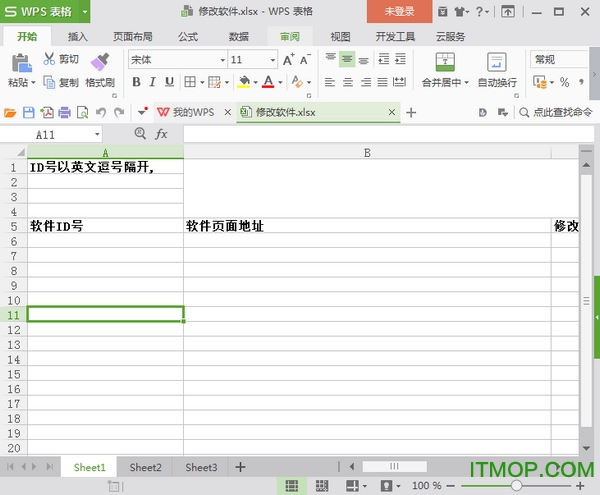This screenshot has height=495, width=600.
Task: Open the 数据 ribbon tab
Action: tap(238, 37)
